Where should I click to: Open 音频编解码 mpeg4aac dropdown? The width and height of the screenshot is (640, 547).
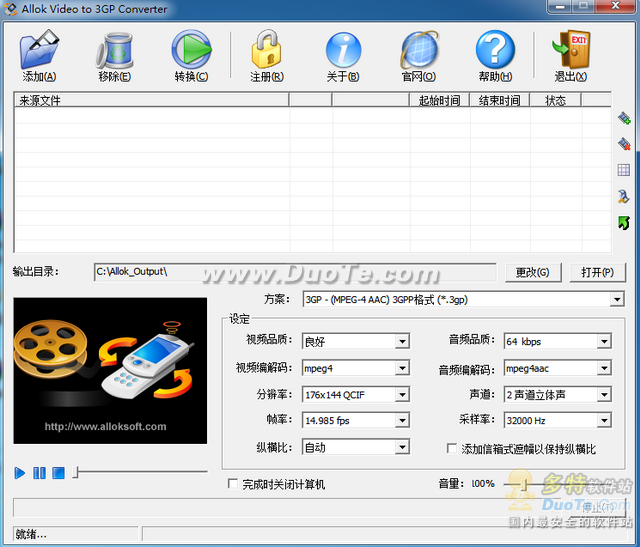[x=604, y=368]
